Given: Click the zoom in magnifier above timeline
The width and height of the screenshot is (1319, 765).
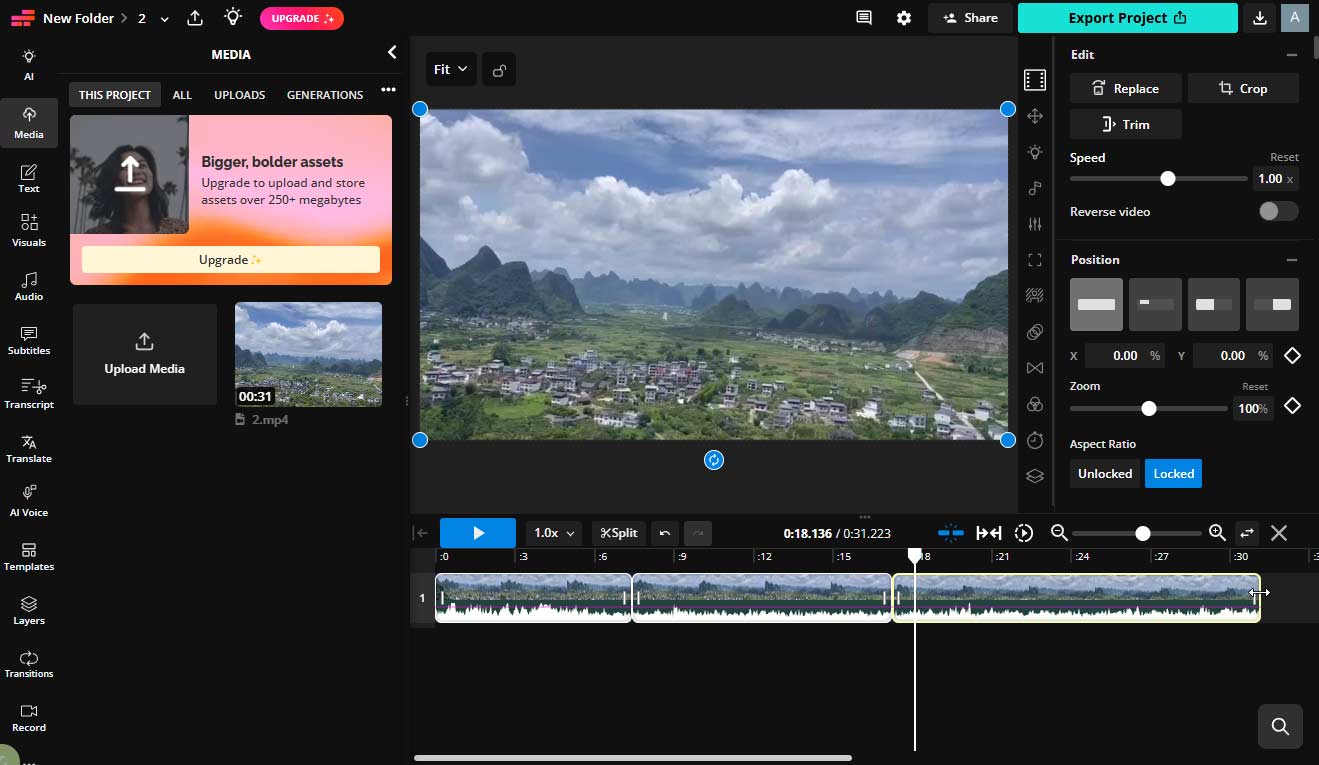Looking at the screenshot, I should [x=1217, y=533].
